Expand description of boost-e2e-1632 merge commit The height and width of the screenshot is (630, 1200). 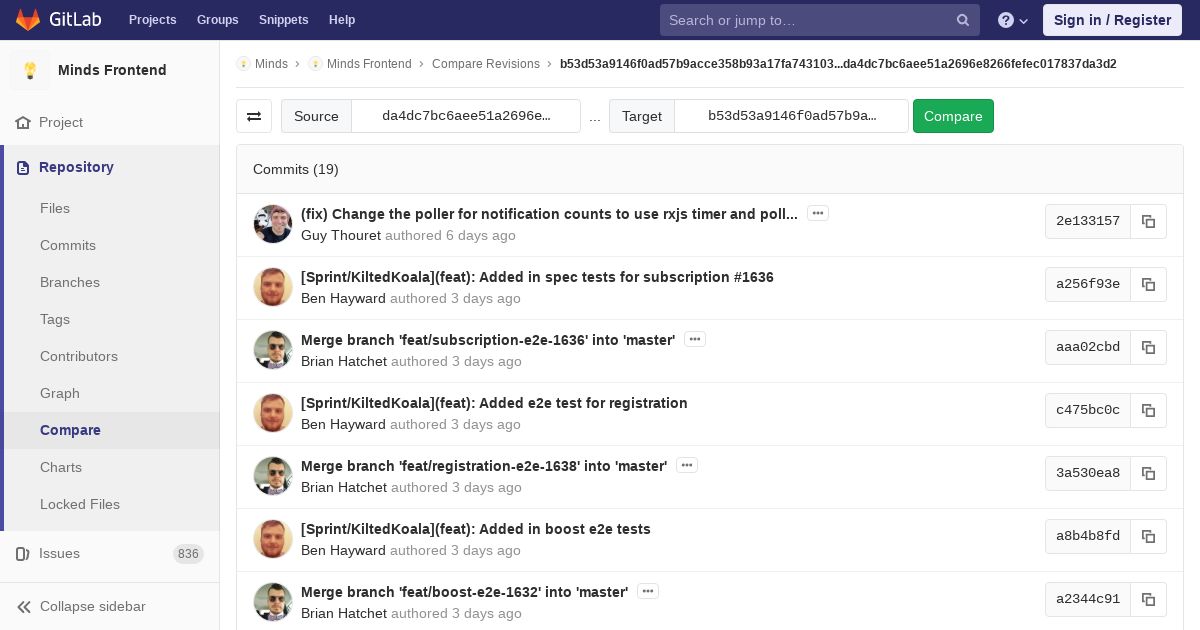648,591
